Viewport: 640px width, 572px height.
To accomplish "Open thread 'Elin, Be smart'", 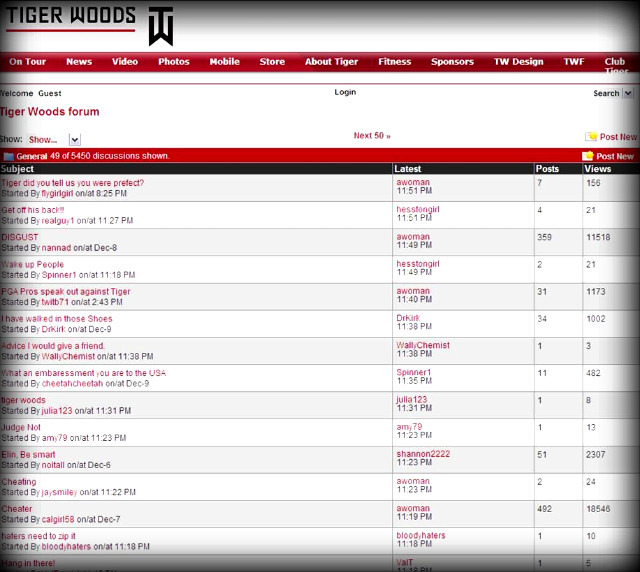I will coord(28,454).
